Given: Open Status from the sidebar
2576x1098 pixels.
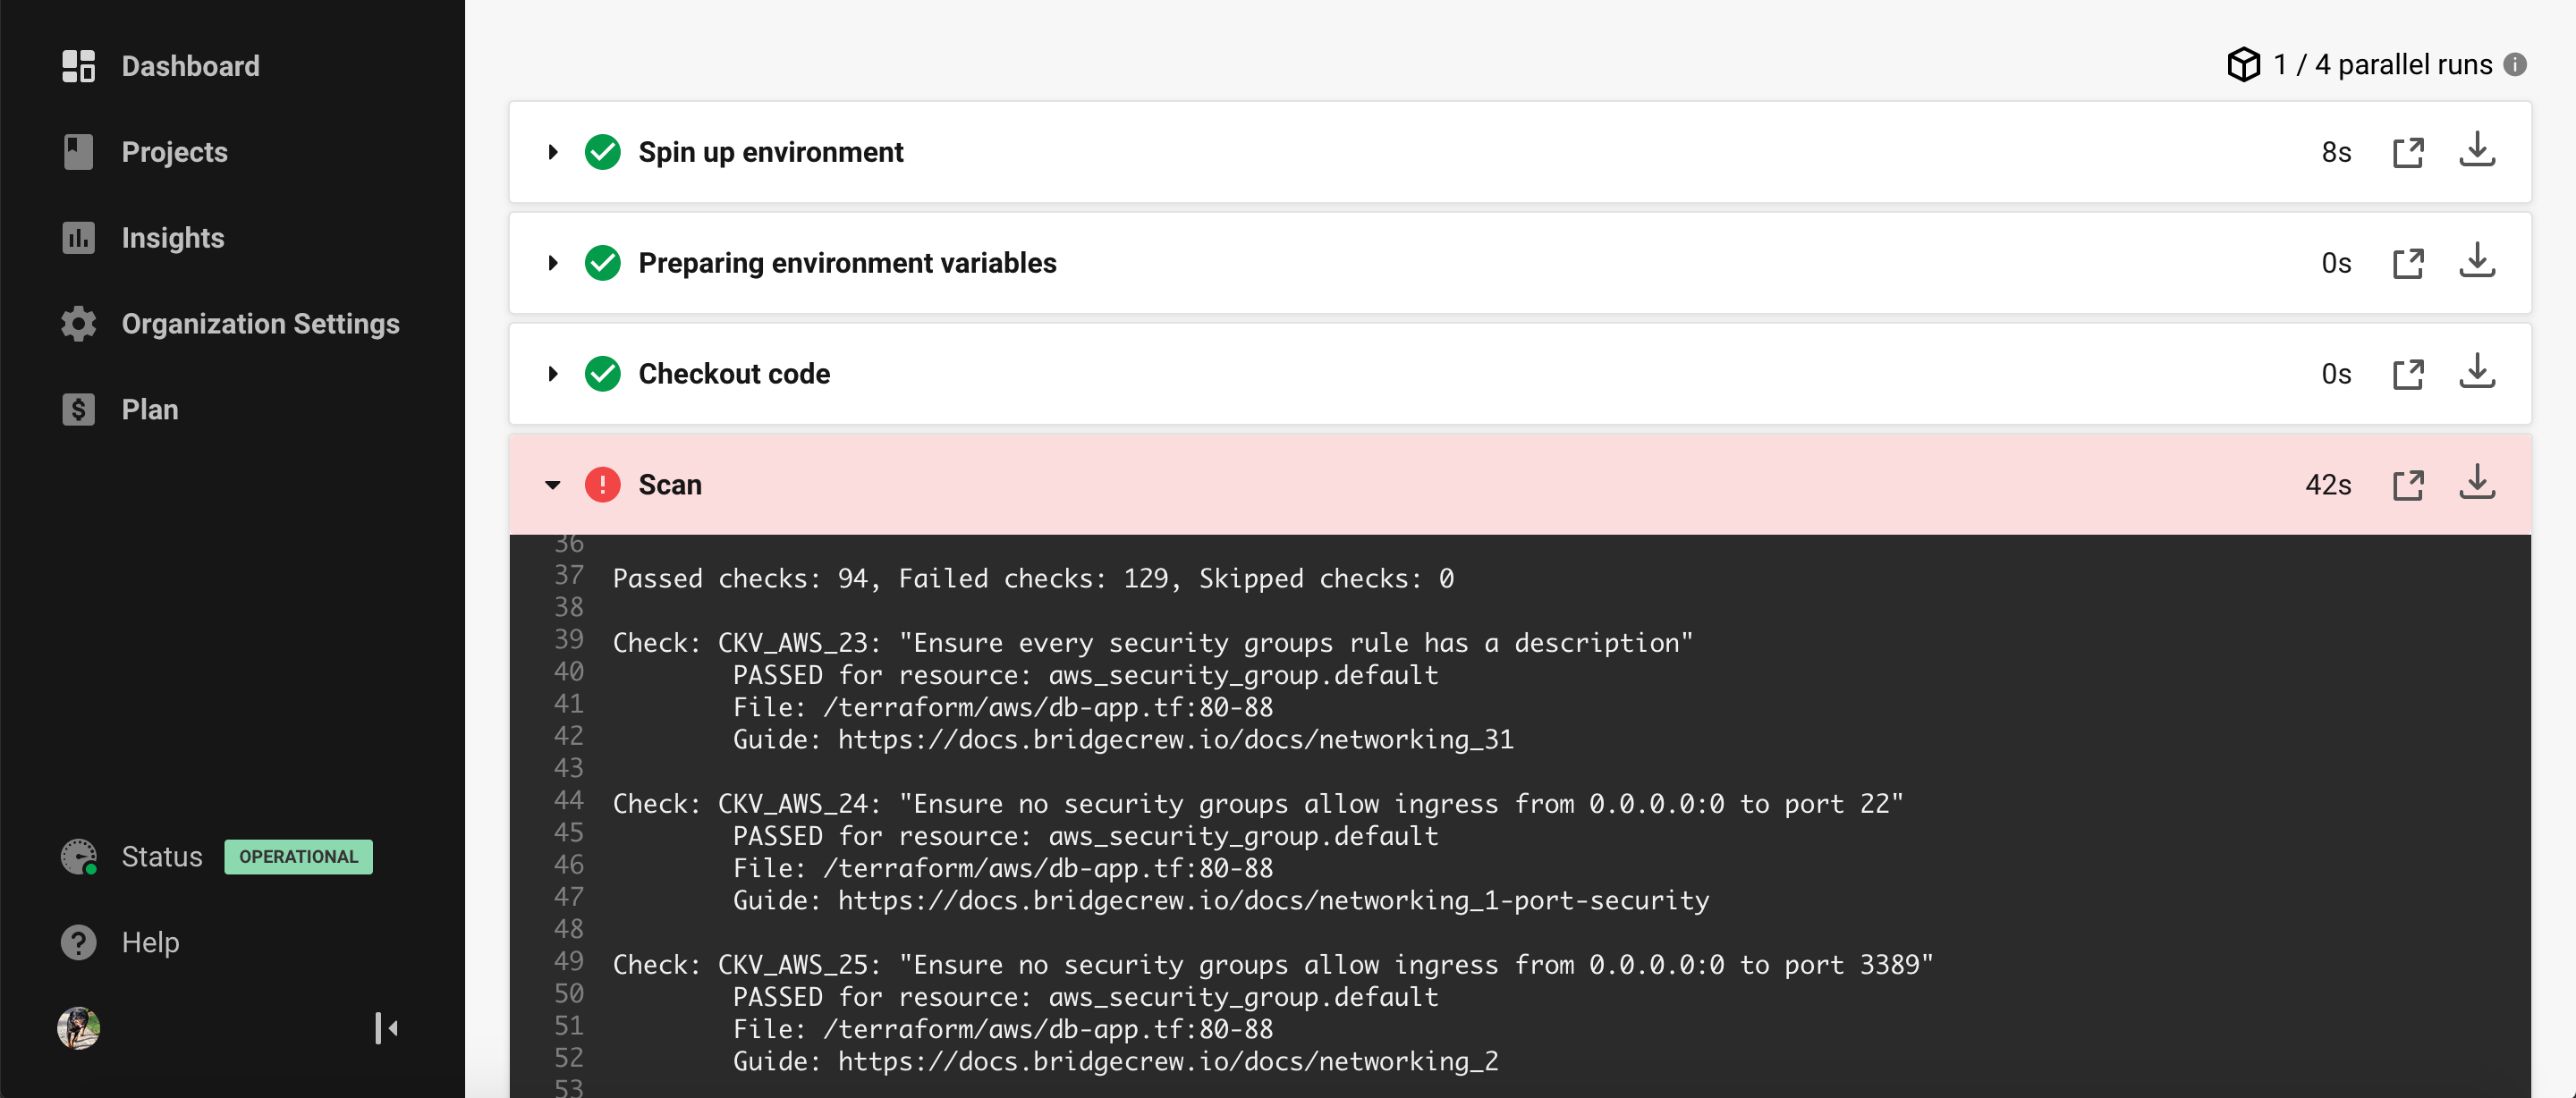Looking at the screenshot, I should click(x=162, y=856).
